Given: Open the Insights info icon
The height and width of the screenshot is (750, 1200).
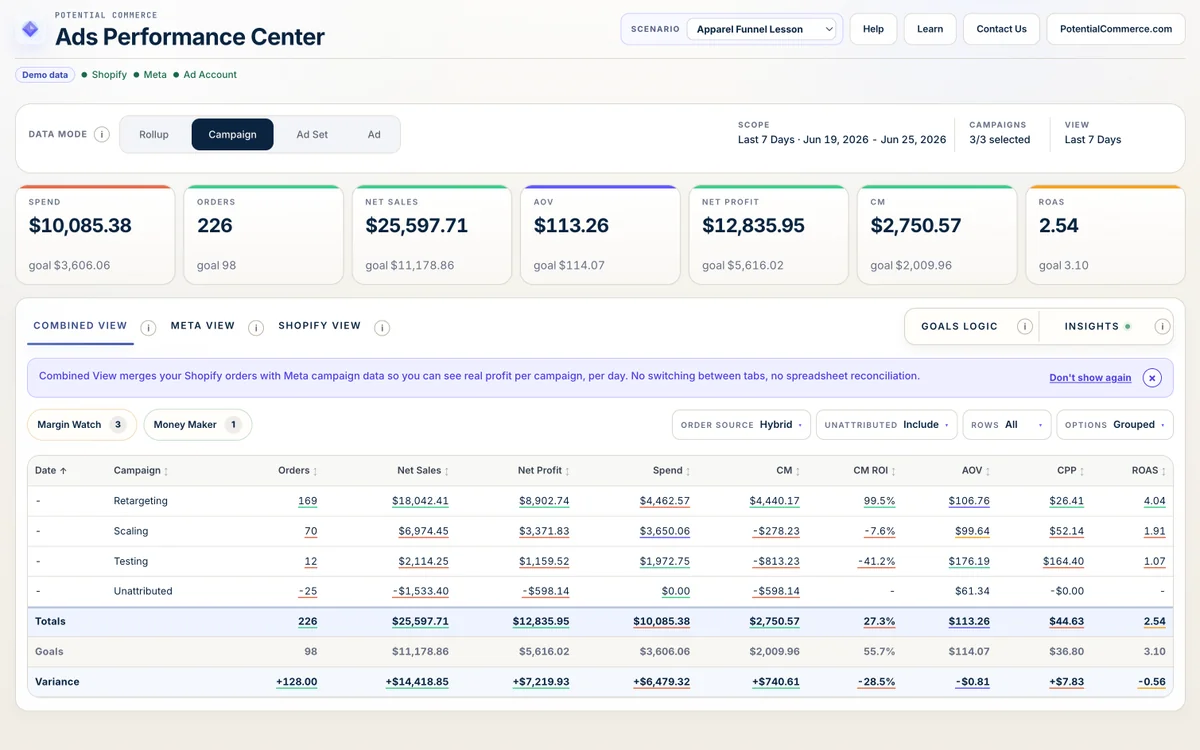Looking at the screenshot, I should click(x=1162, y=326).
